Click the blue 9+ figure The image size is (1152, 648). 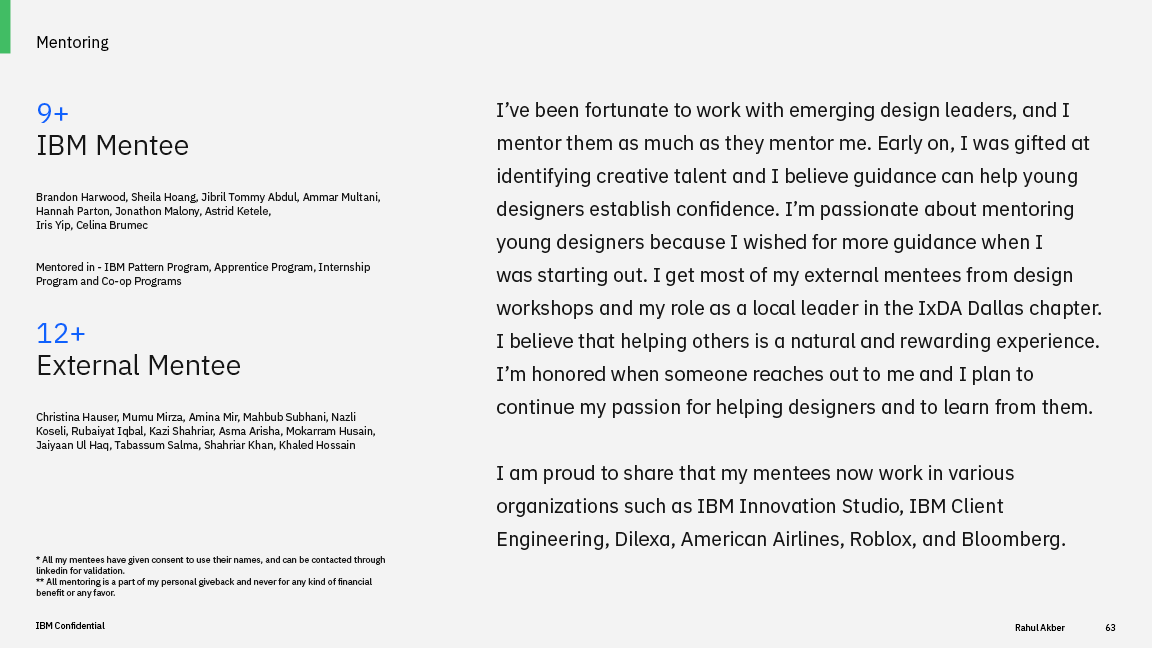(x=52, y=113)
